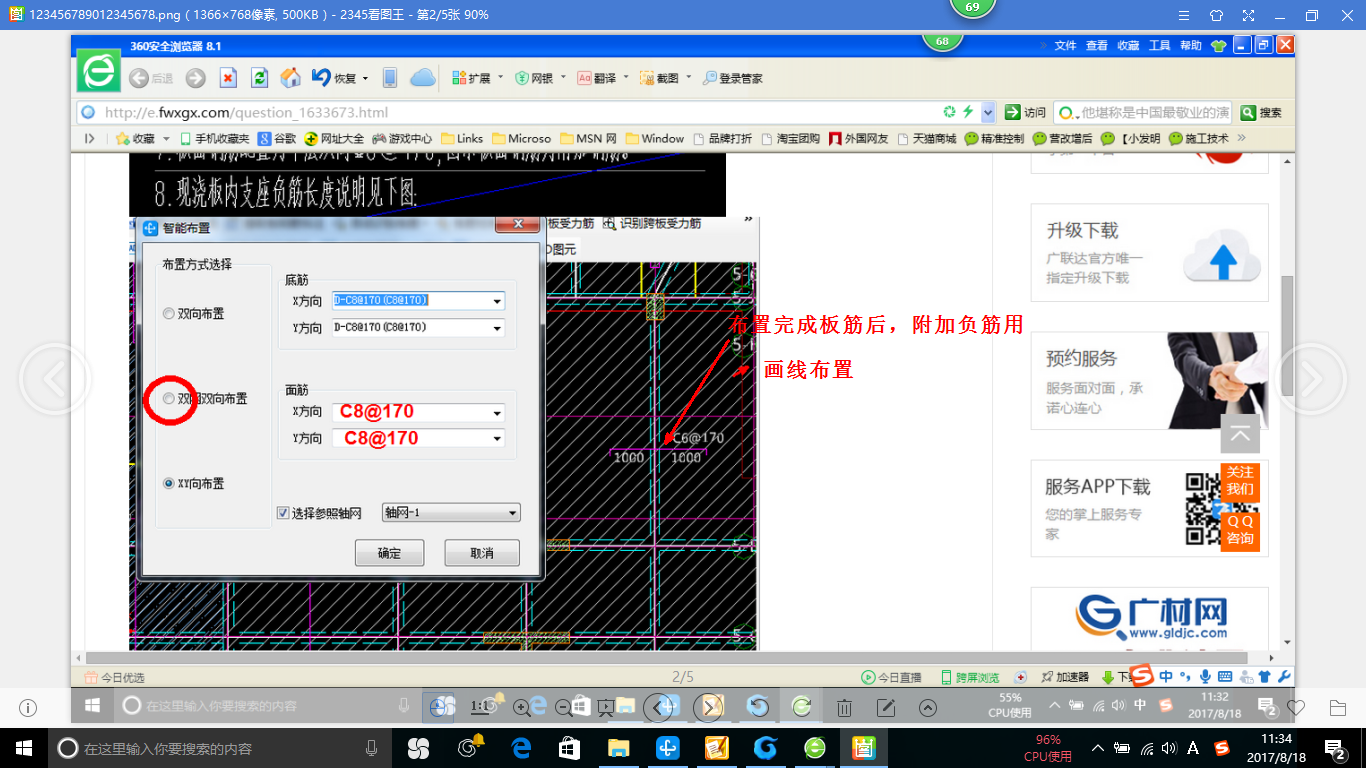Open the 翻译 translate dropdown

coord(604,78)
